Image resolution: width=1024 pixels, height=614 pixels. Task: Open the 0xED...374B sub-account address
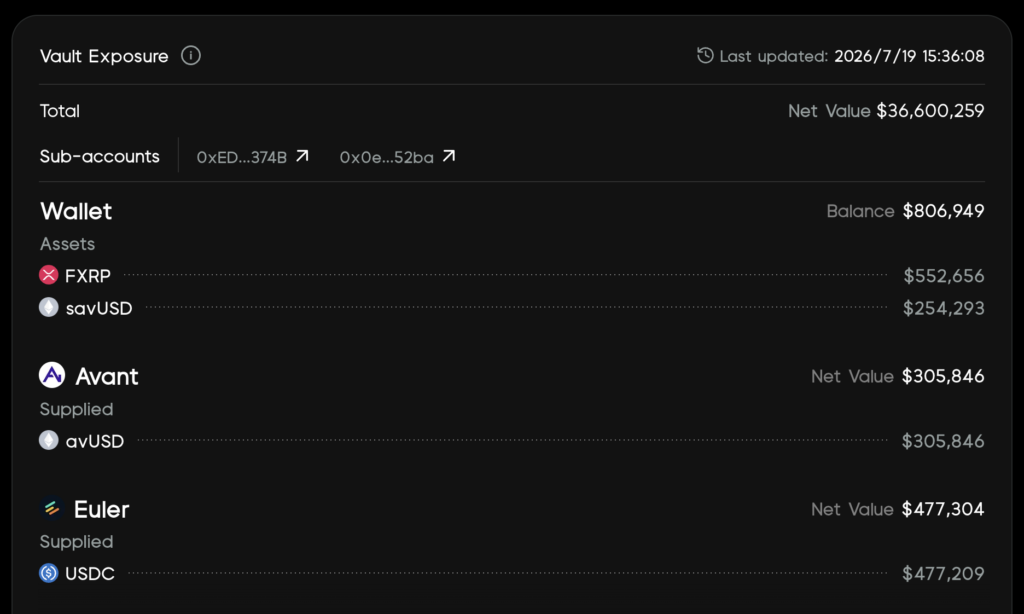[242, 157]
